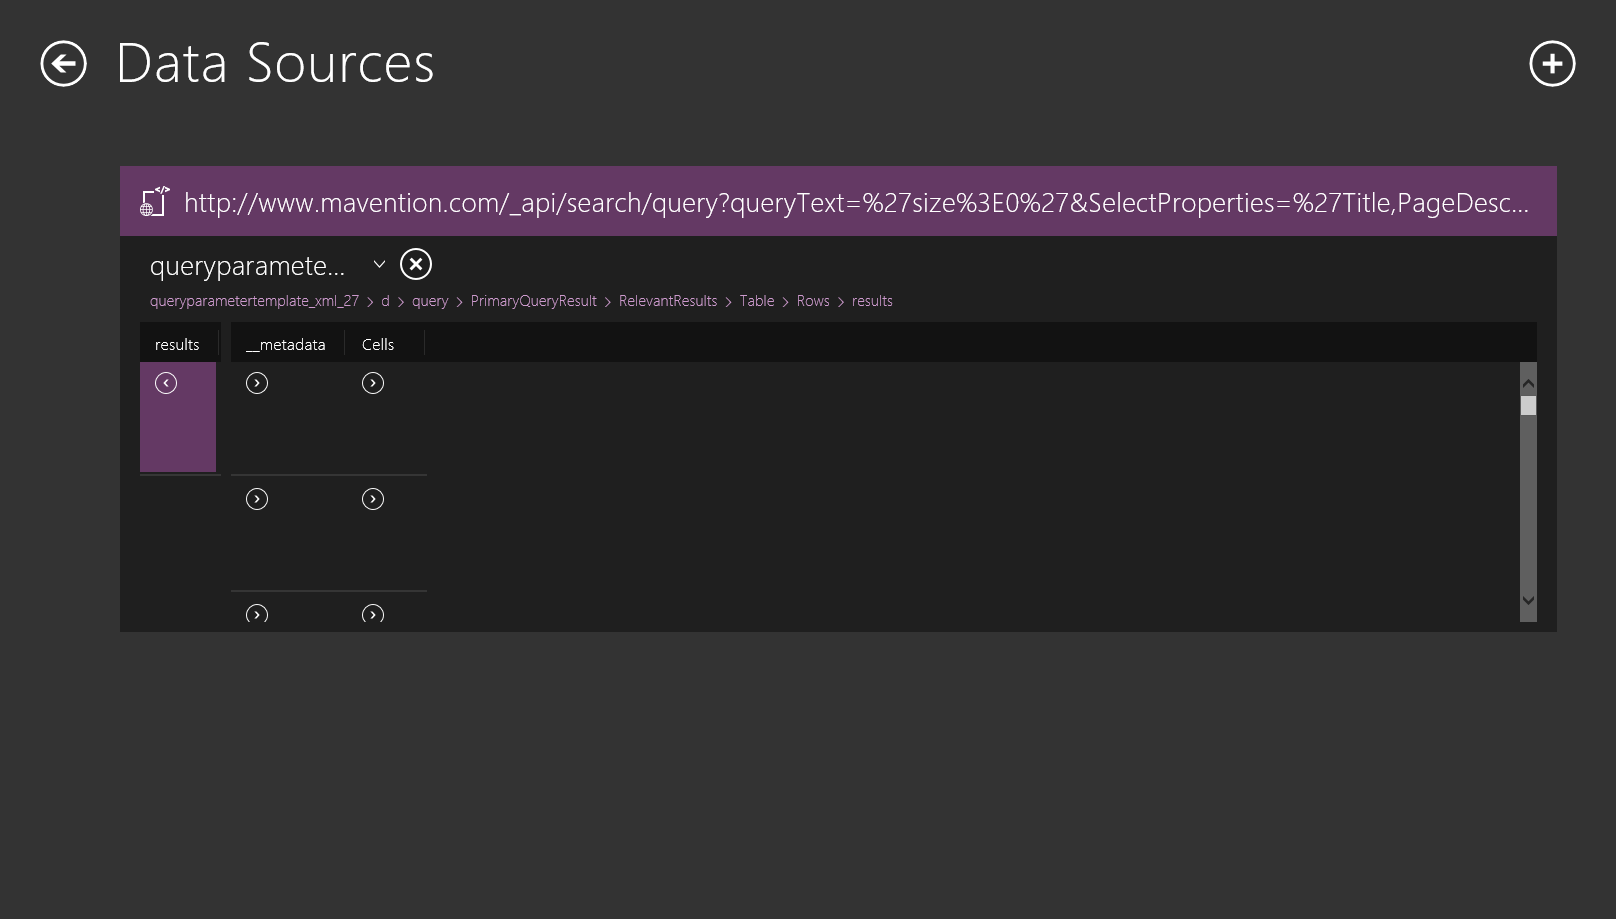Click the __metadata column header

click(x=286, y=344)
